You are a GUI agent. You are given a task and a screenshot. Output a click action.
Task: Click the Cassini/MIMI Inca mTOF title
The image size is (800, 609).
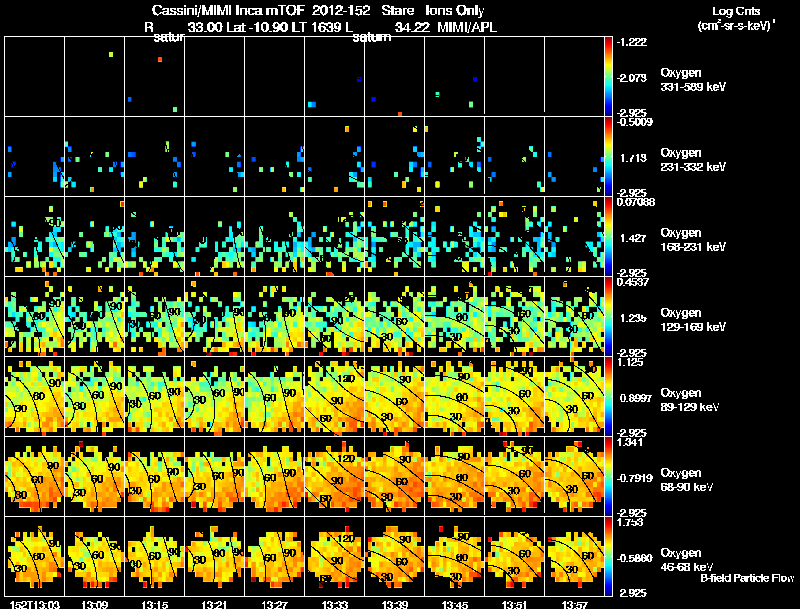pyautogui.click(x=228, y=10)
